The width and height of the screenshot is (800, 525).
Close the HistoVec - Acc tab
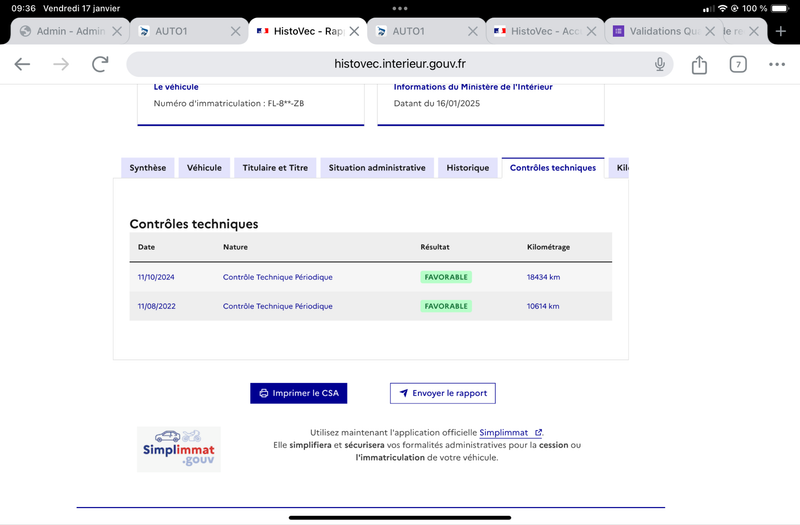[x=591, y=31]
